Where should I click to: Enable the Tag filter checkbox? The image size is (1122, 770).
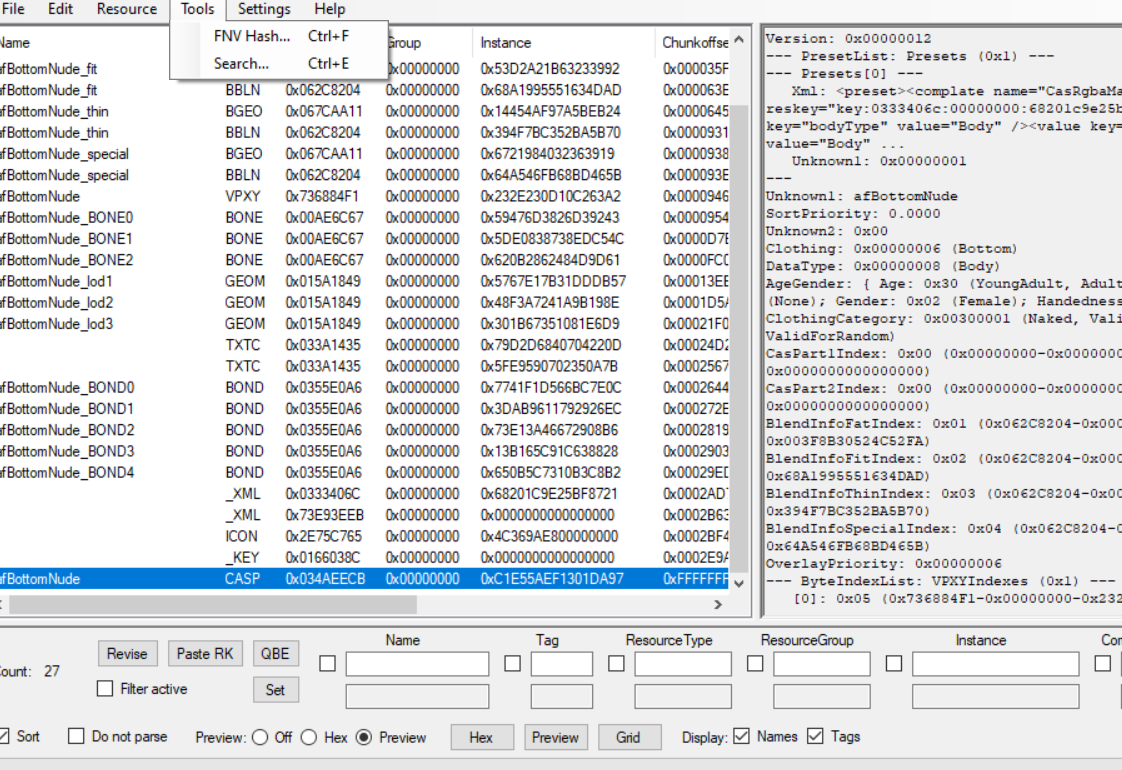pyautogui.click(x=512, y=664)
